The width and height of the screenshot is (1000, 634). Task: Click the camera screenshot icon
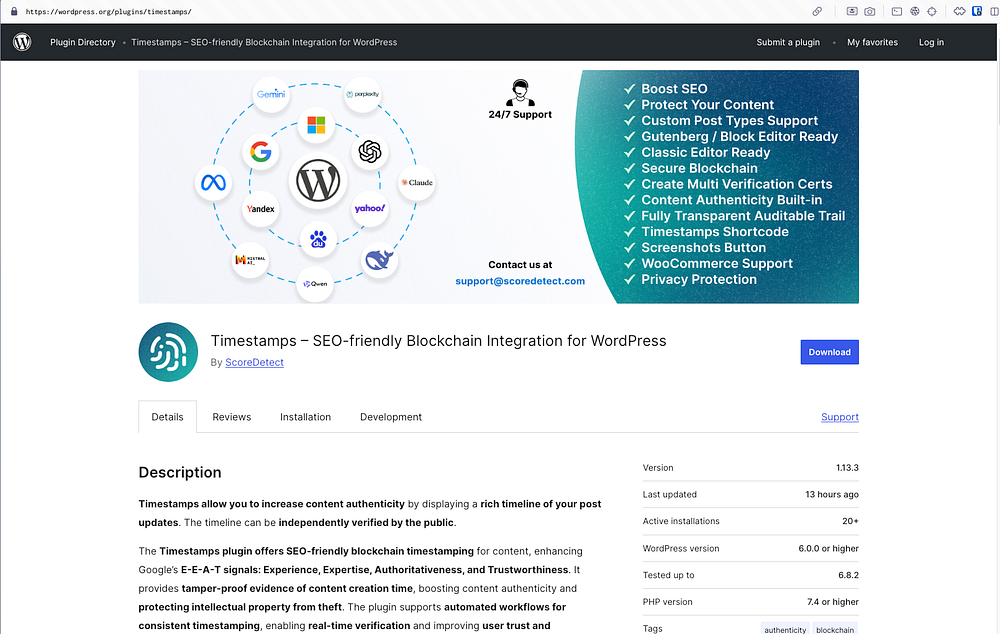coord(870,11)
